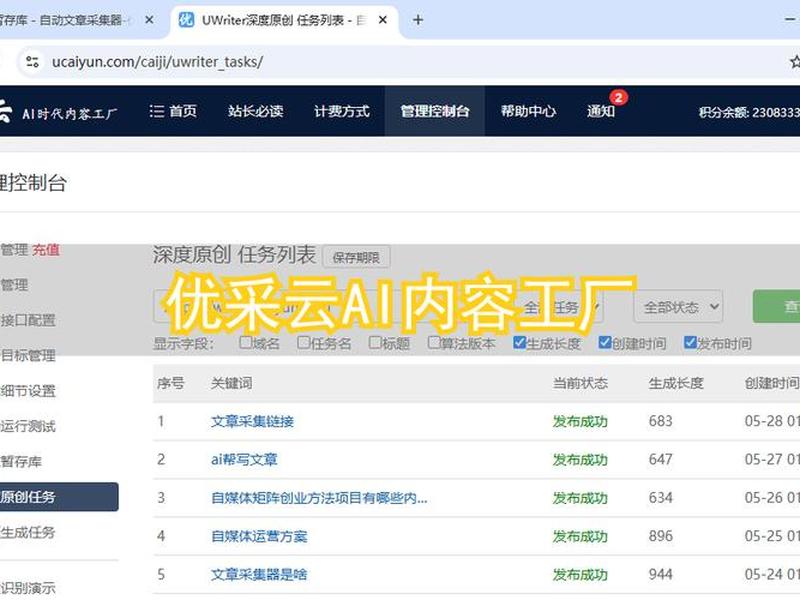Click creation time 05-28 in row 1
The height and width of the screenshot is (600, 800).
pos(772,421)
